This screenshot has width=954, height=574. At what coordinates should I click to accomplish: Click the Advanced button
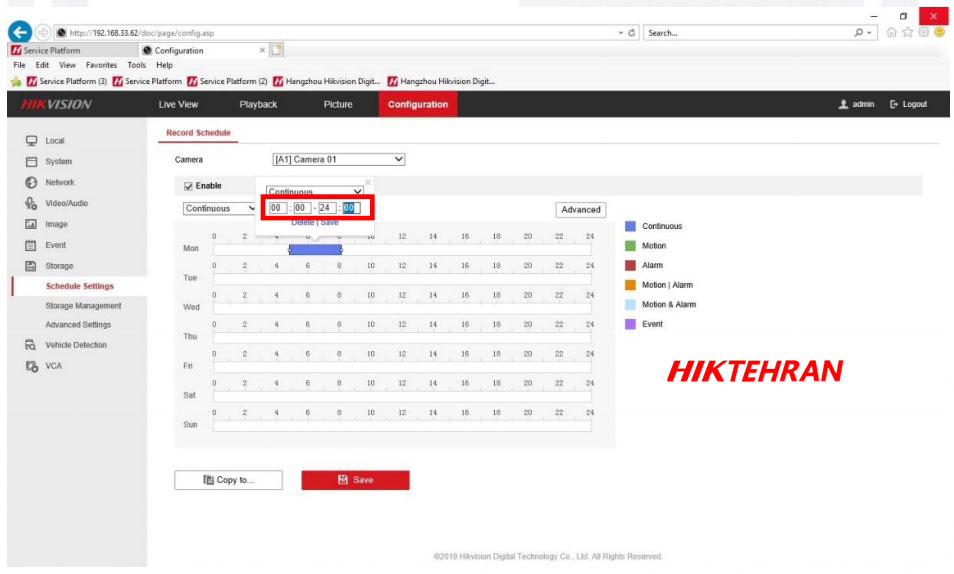coord(580,210)
